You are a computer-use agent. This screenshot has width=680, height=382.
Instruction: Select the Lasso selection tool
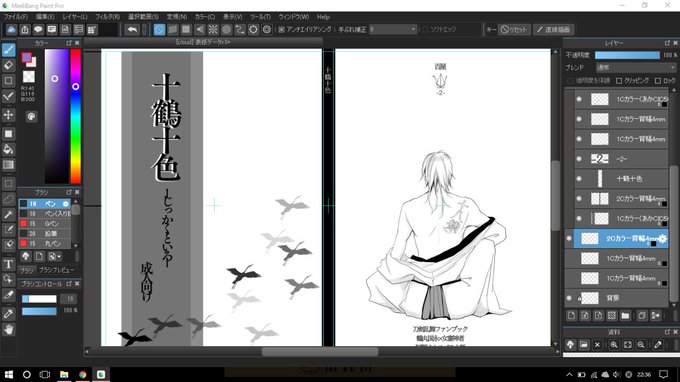pos(8,199)
